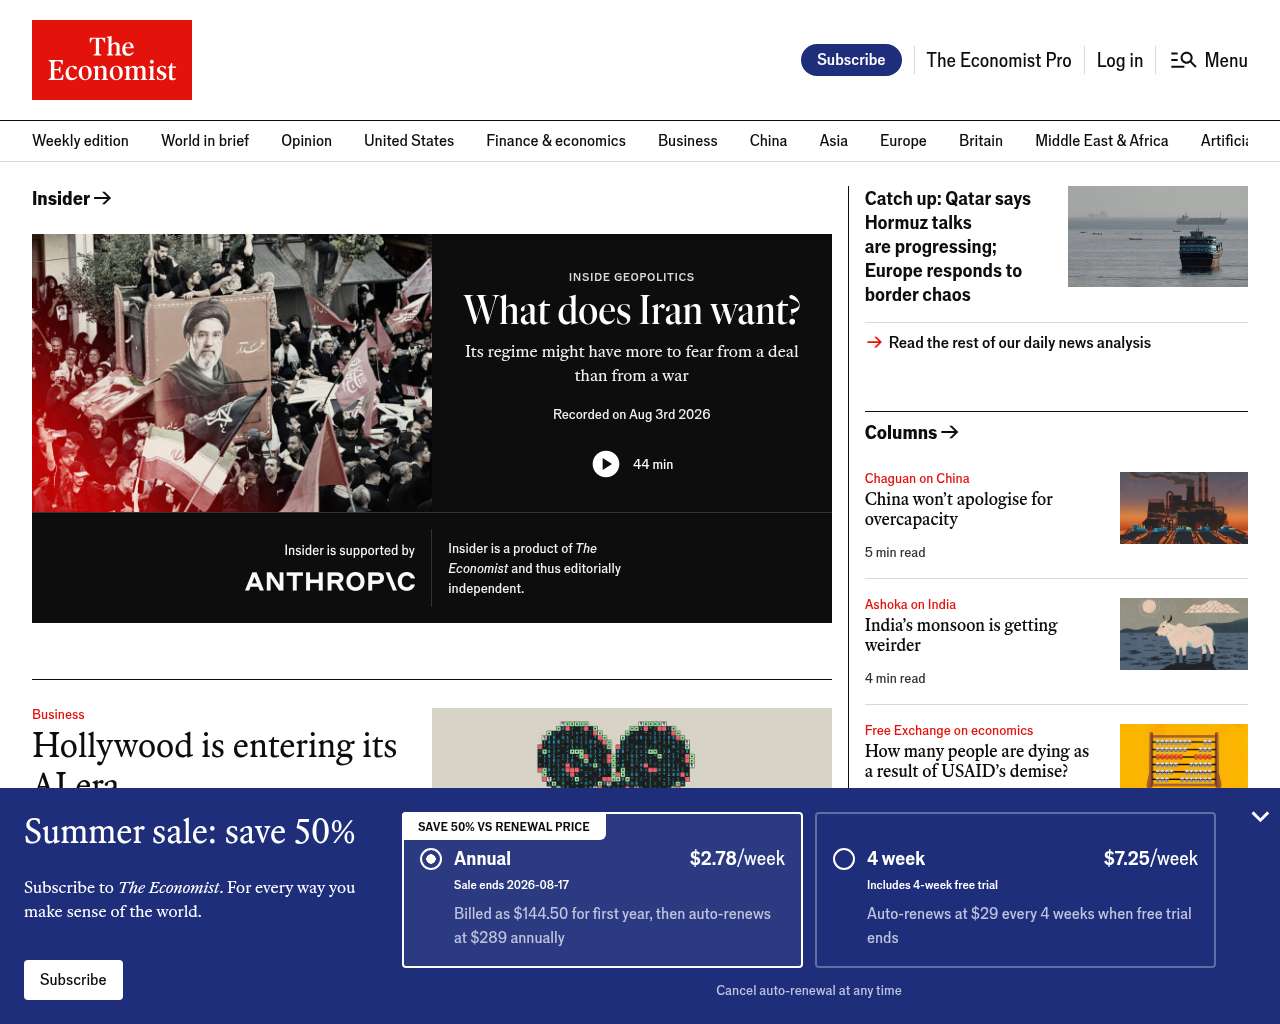Image resolution: width=1280 pixels, height=1024 pixels.
Task: Click the '$2.78/week' price
Action: [737, 858]
